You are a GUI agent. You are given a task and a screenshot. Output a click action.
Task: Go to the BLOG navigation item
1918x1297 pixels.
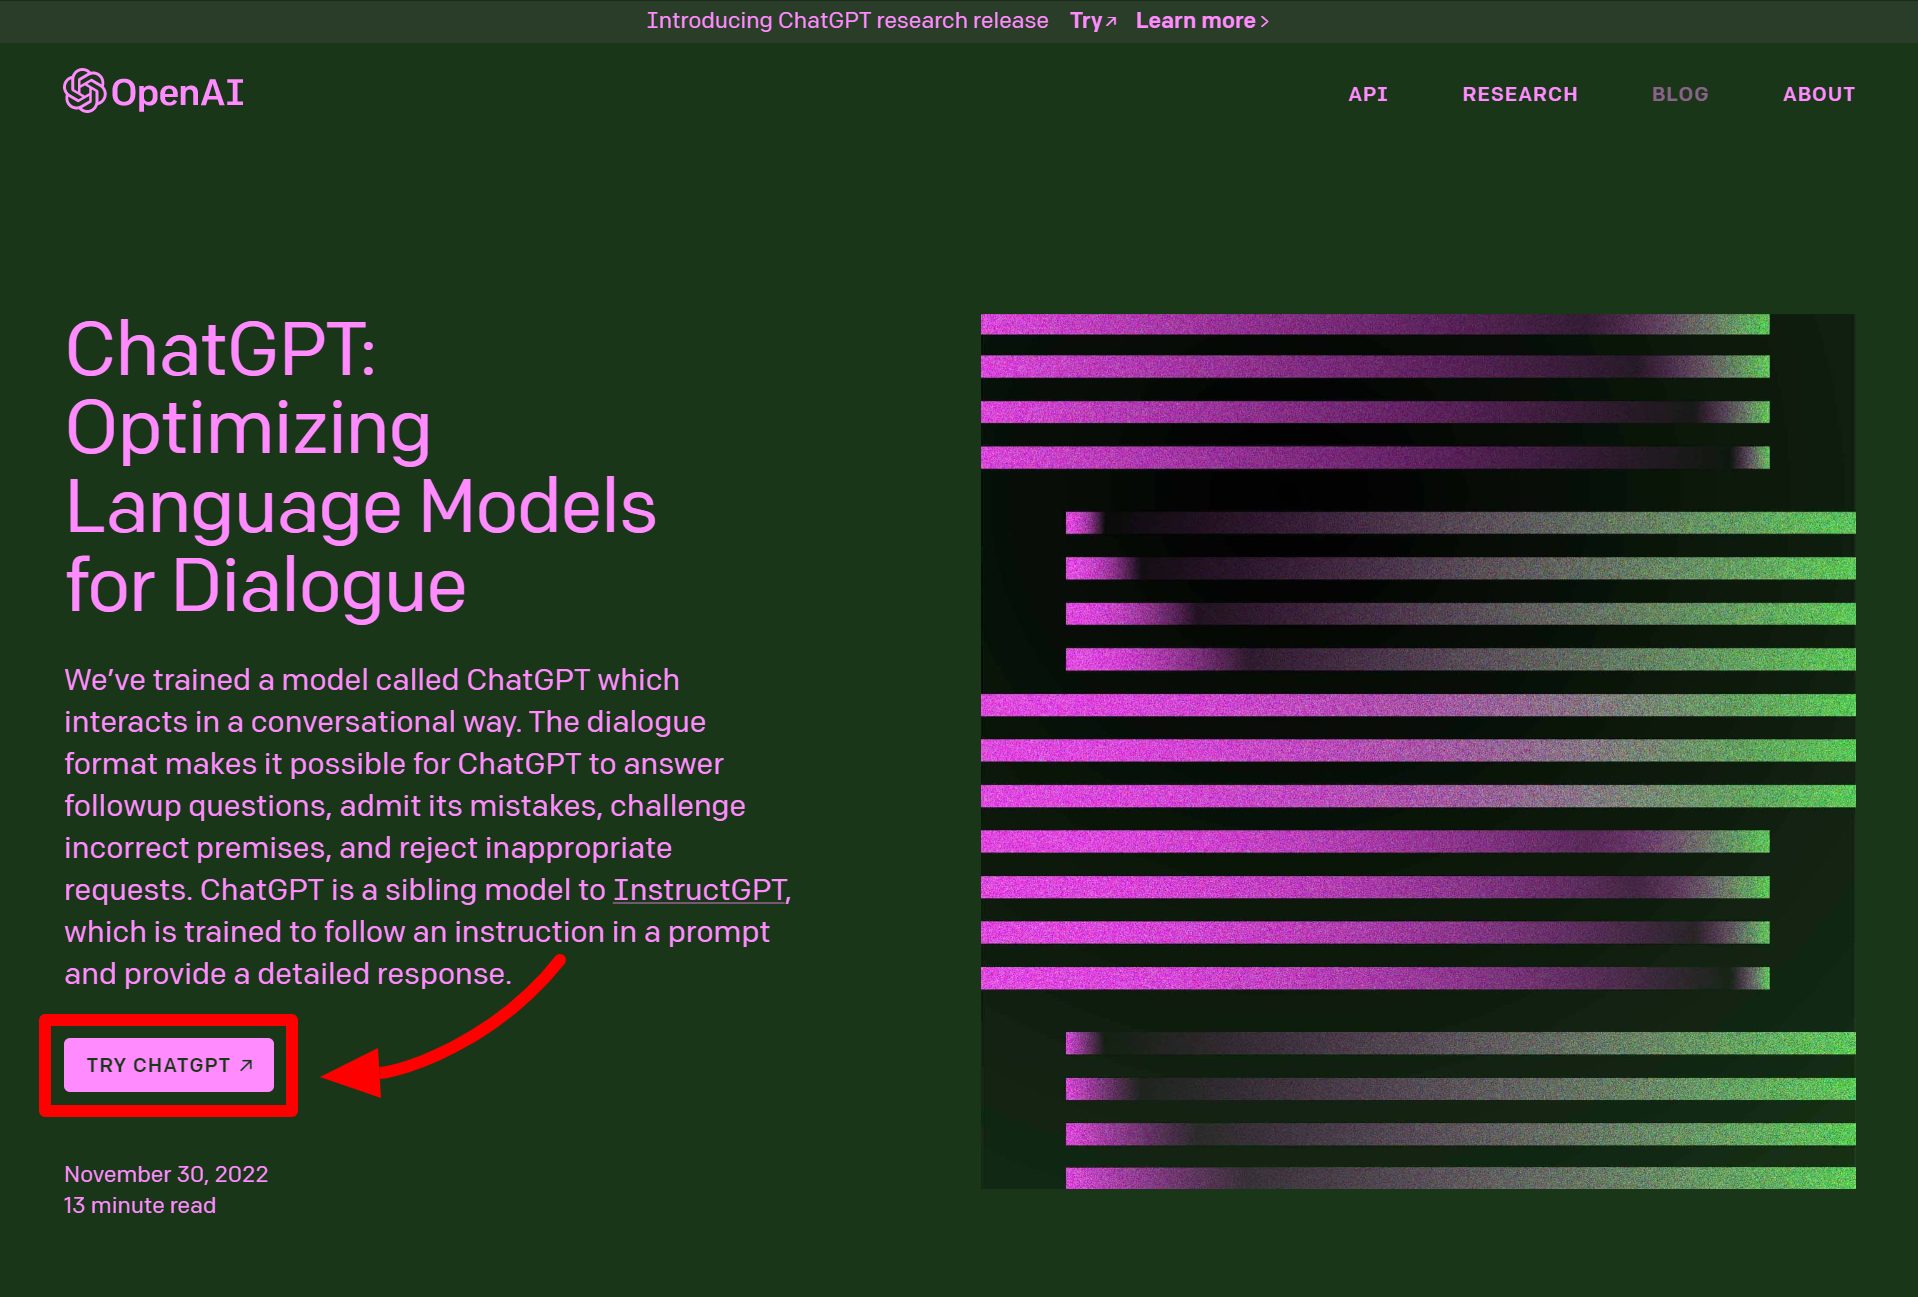point(1679,94)
